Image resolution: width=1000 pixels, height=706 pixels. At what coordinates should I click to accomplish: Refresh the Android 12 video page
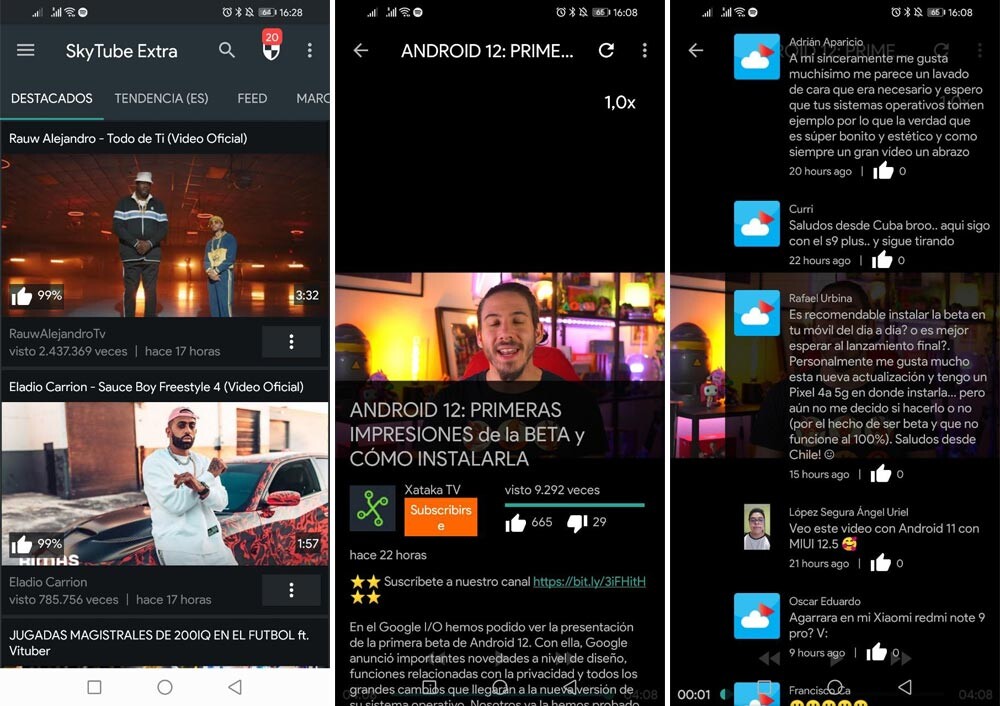[x=606, y=50]
